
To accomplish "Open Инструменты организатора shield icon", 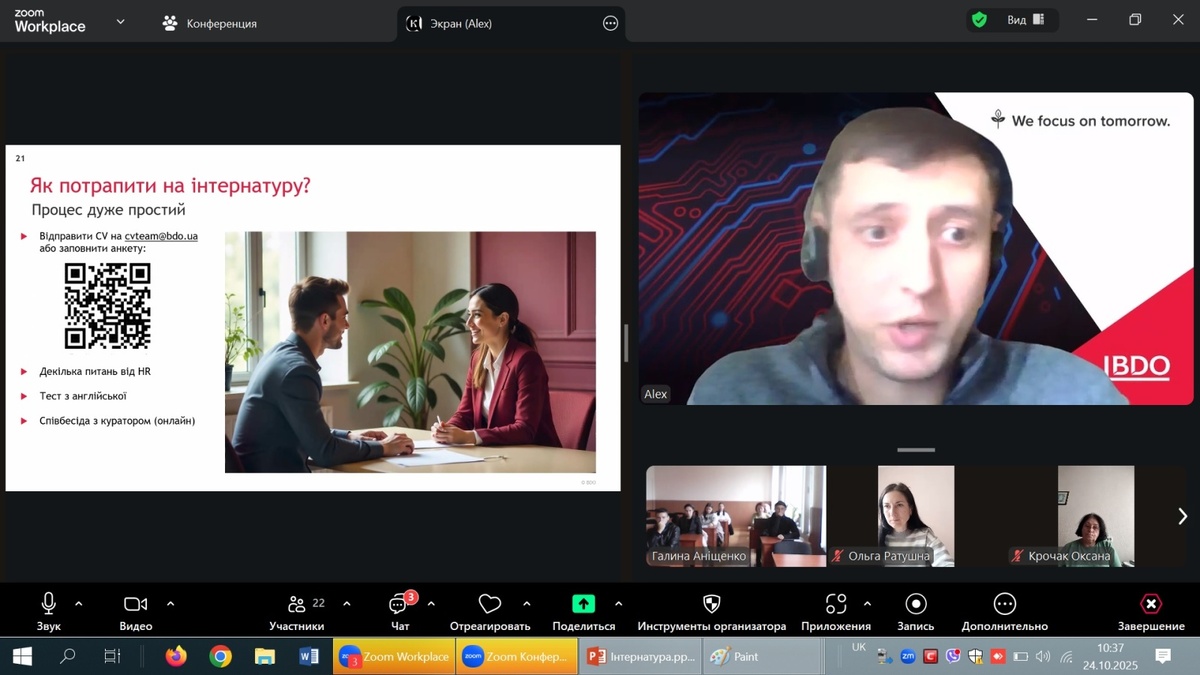I will pyautogui.click(x=711, y=605).
